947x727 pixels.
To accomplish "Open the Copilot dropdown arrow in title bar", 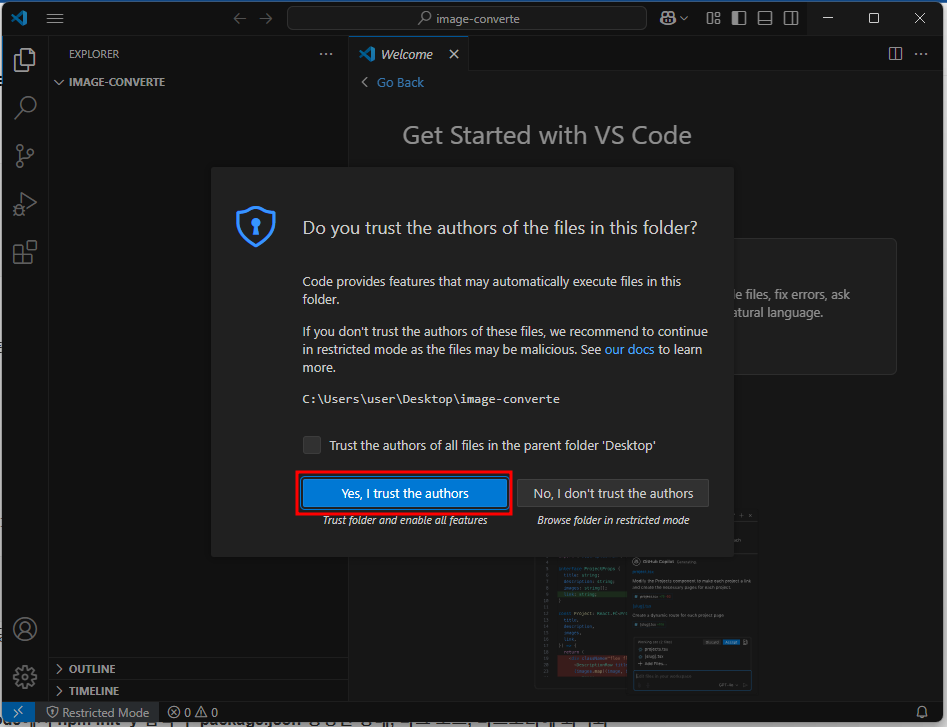I will [x=684, y=19].
